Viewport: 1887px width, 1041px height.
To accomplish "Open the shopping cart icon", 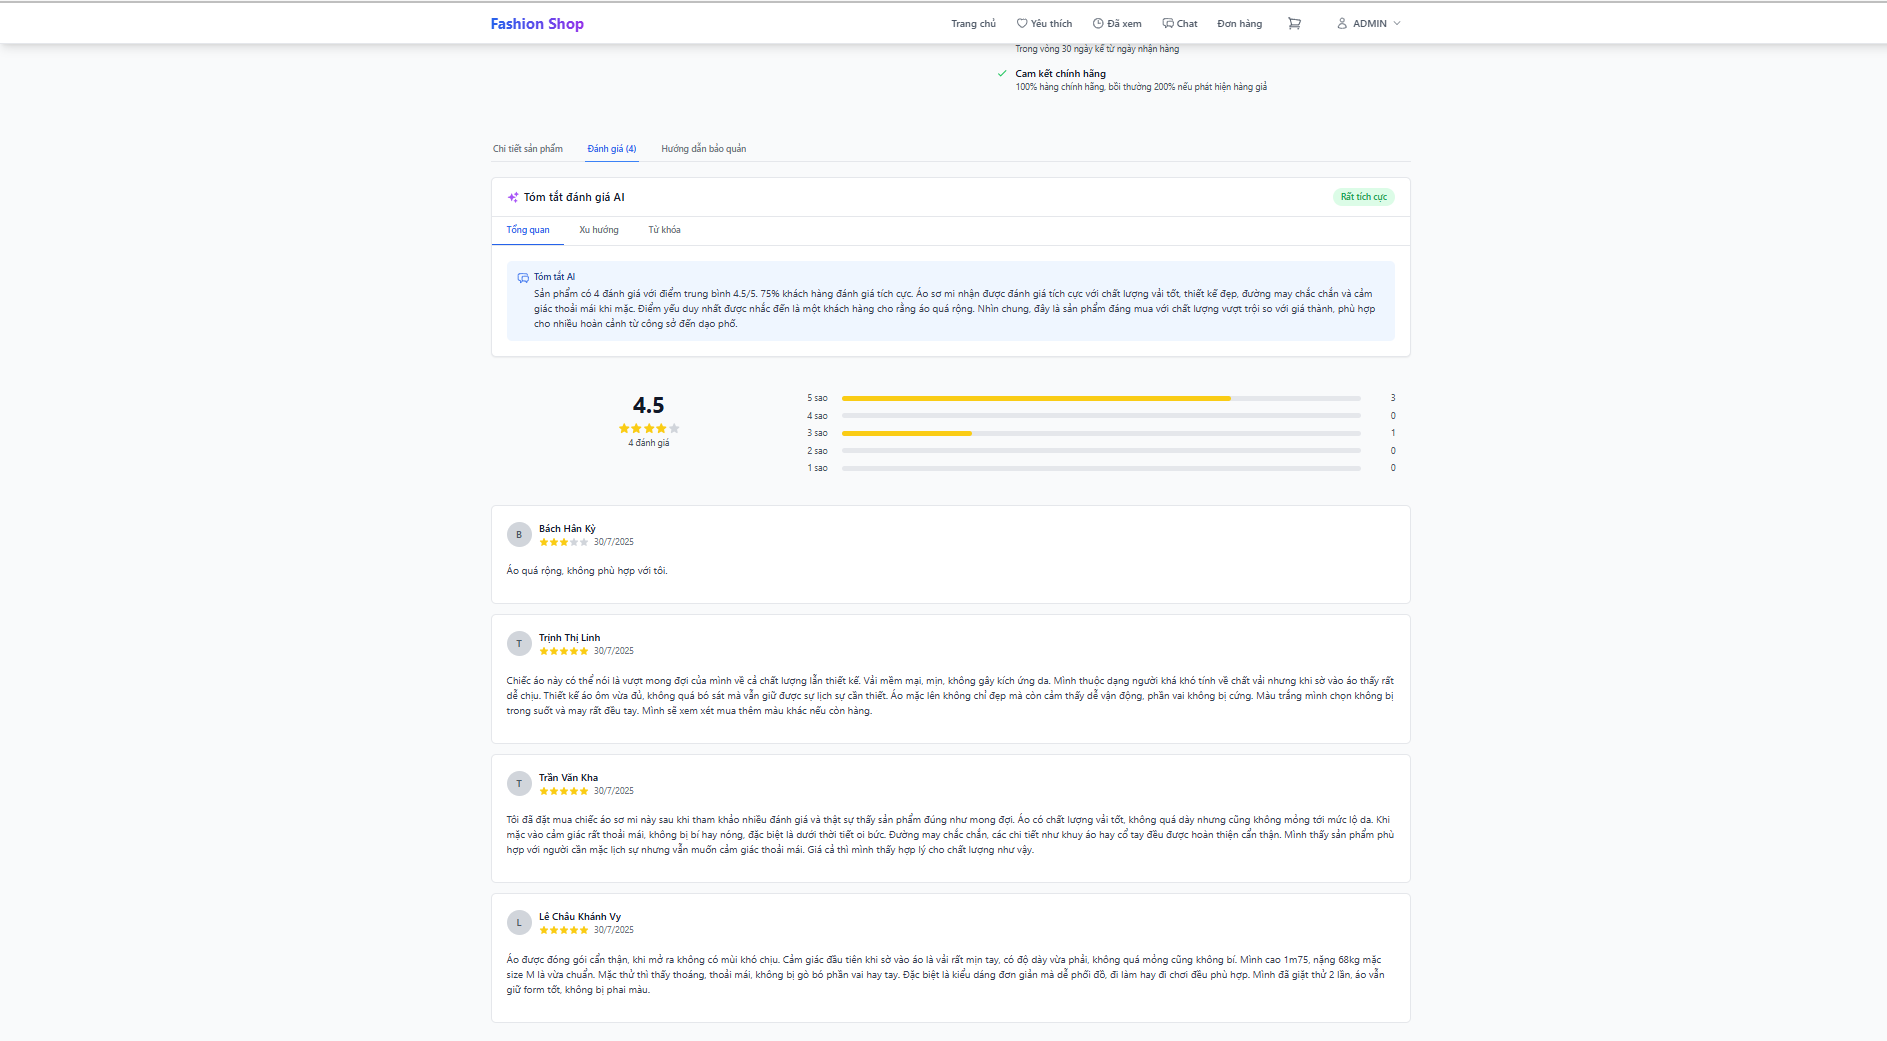I will pos(1294,23).
